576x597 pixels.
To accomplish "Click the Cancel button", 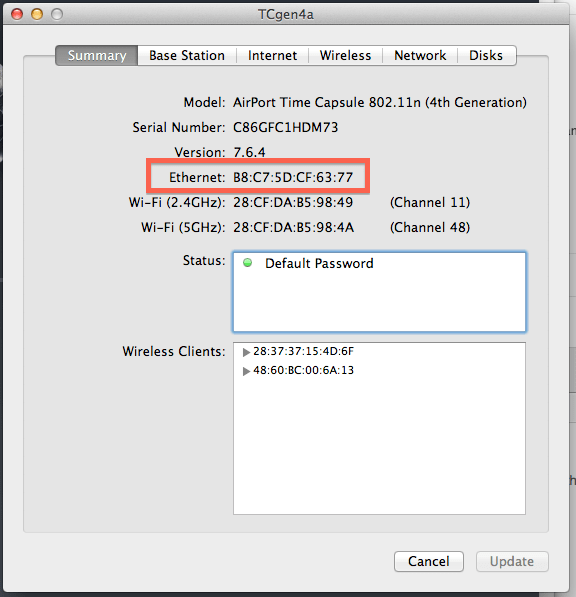I will click(x=429, y=561).
